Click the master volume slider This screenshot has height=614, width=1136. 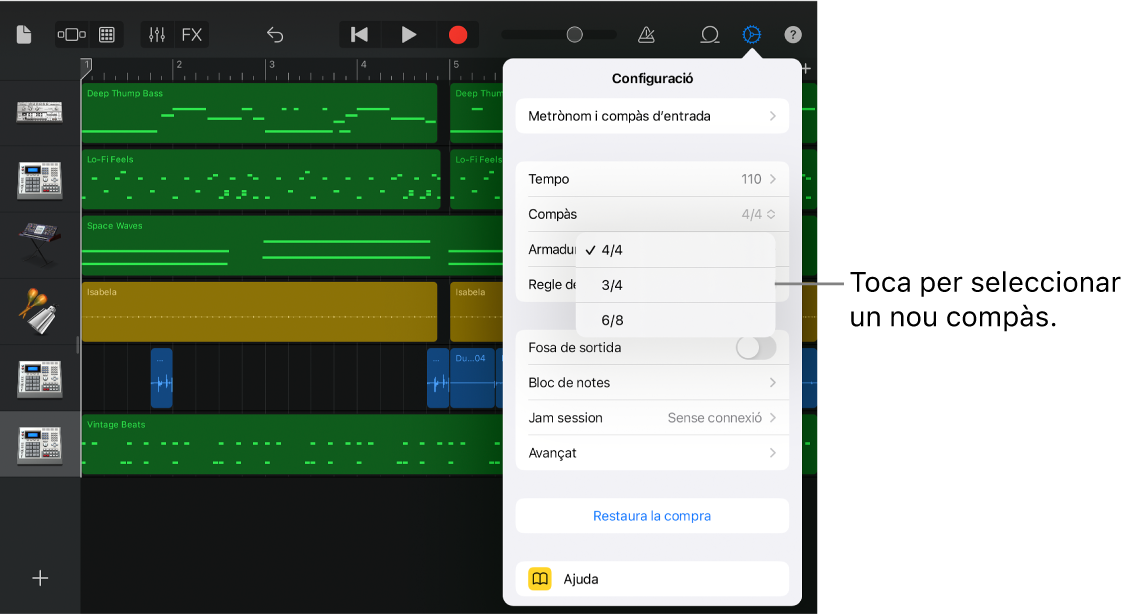click(x=573, y=34)
